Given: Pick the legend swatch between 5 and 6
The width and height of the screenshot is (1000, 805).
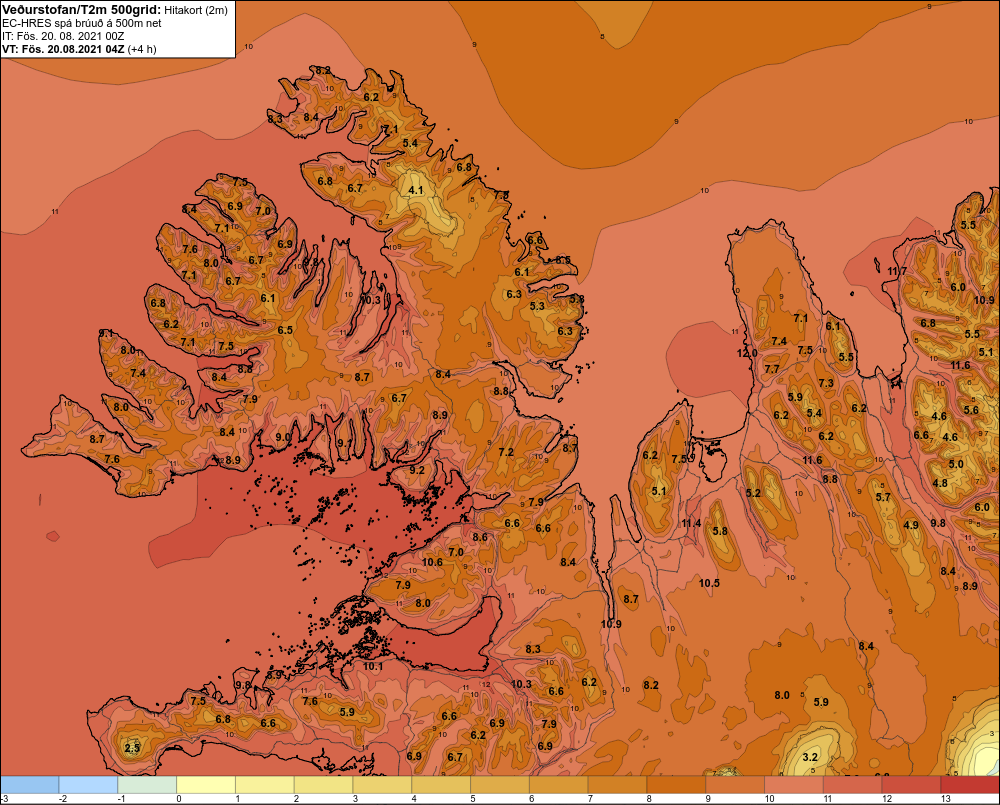Looking at the screenshot, I should pyautogui.click(x=500, y=785).
